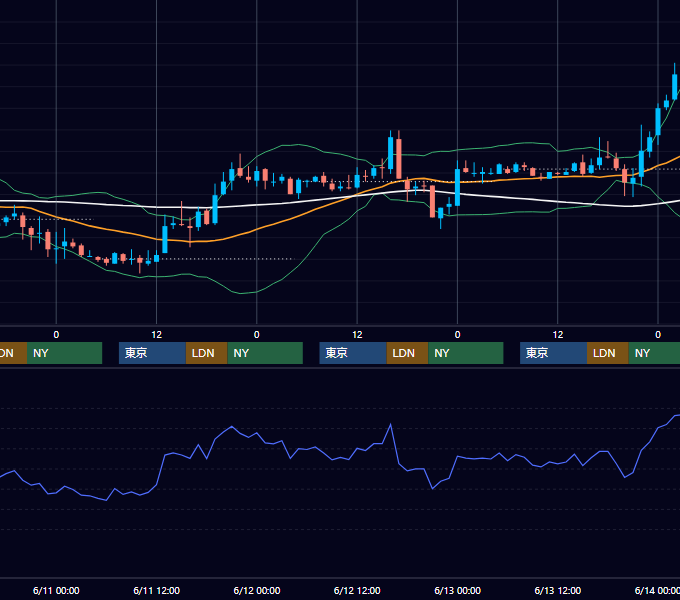Click the "6/12 00:00" date label
Image resolution: width=680 pixels, height=600 pixels.
[257, 590]
